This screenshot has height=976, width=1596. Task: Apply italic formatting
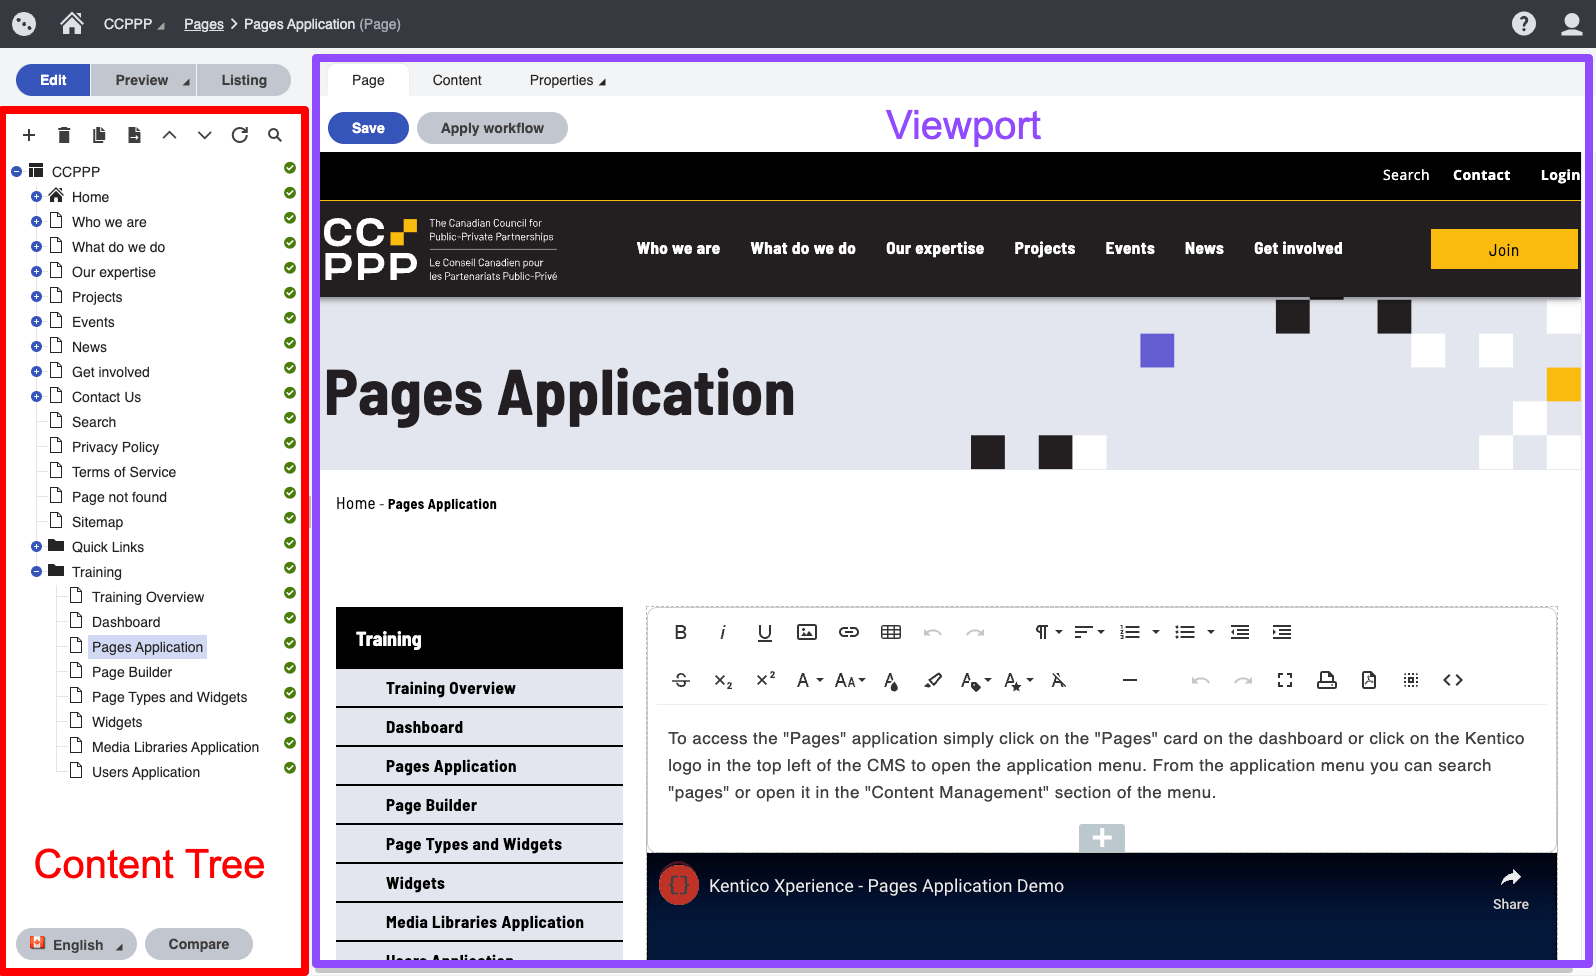(722, 632)
